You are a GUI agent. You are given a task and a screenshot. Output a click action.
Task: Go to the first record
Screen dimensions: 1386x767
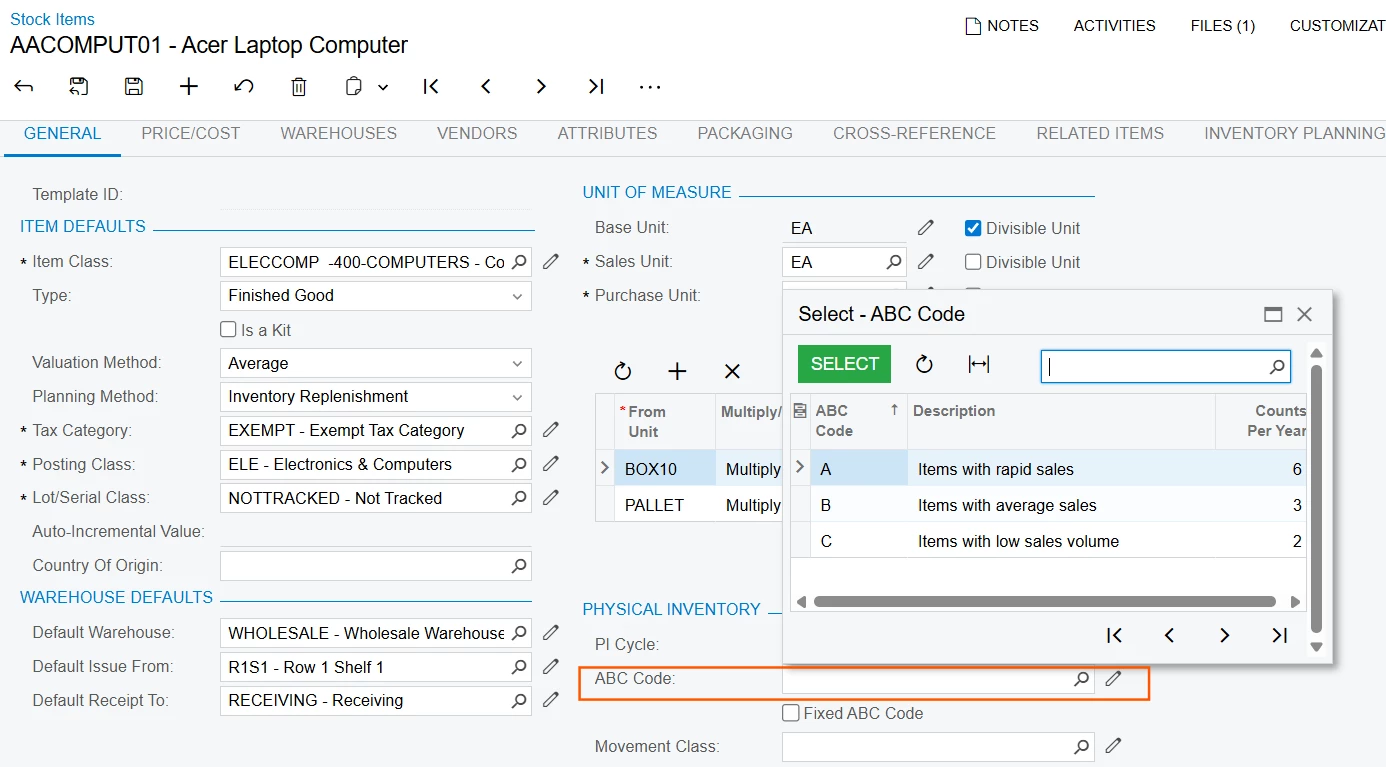tap(431, 87)
